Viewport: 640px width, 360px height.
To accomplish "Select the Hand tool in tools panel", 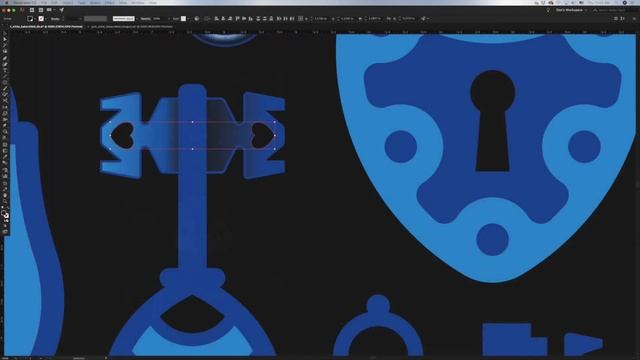I will coord(5,195).
